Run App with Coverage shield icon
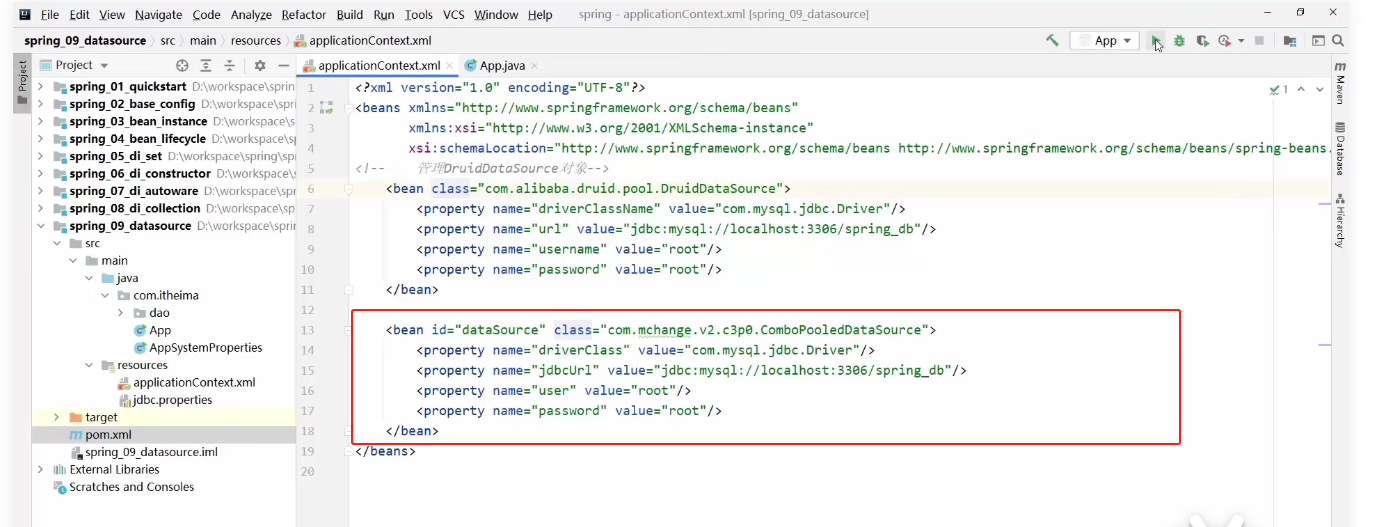1397x527 pixels. (x=1202, y=41)
